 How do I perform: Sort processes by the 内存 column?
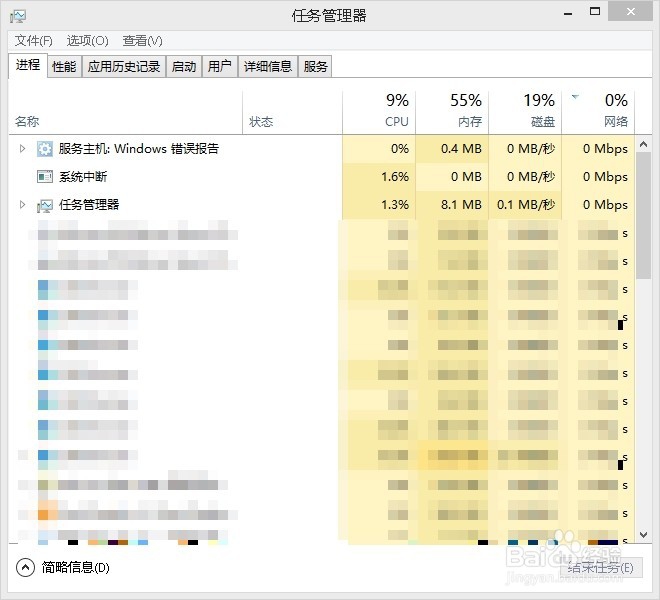pyautogui.click(x=452, y=113)
